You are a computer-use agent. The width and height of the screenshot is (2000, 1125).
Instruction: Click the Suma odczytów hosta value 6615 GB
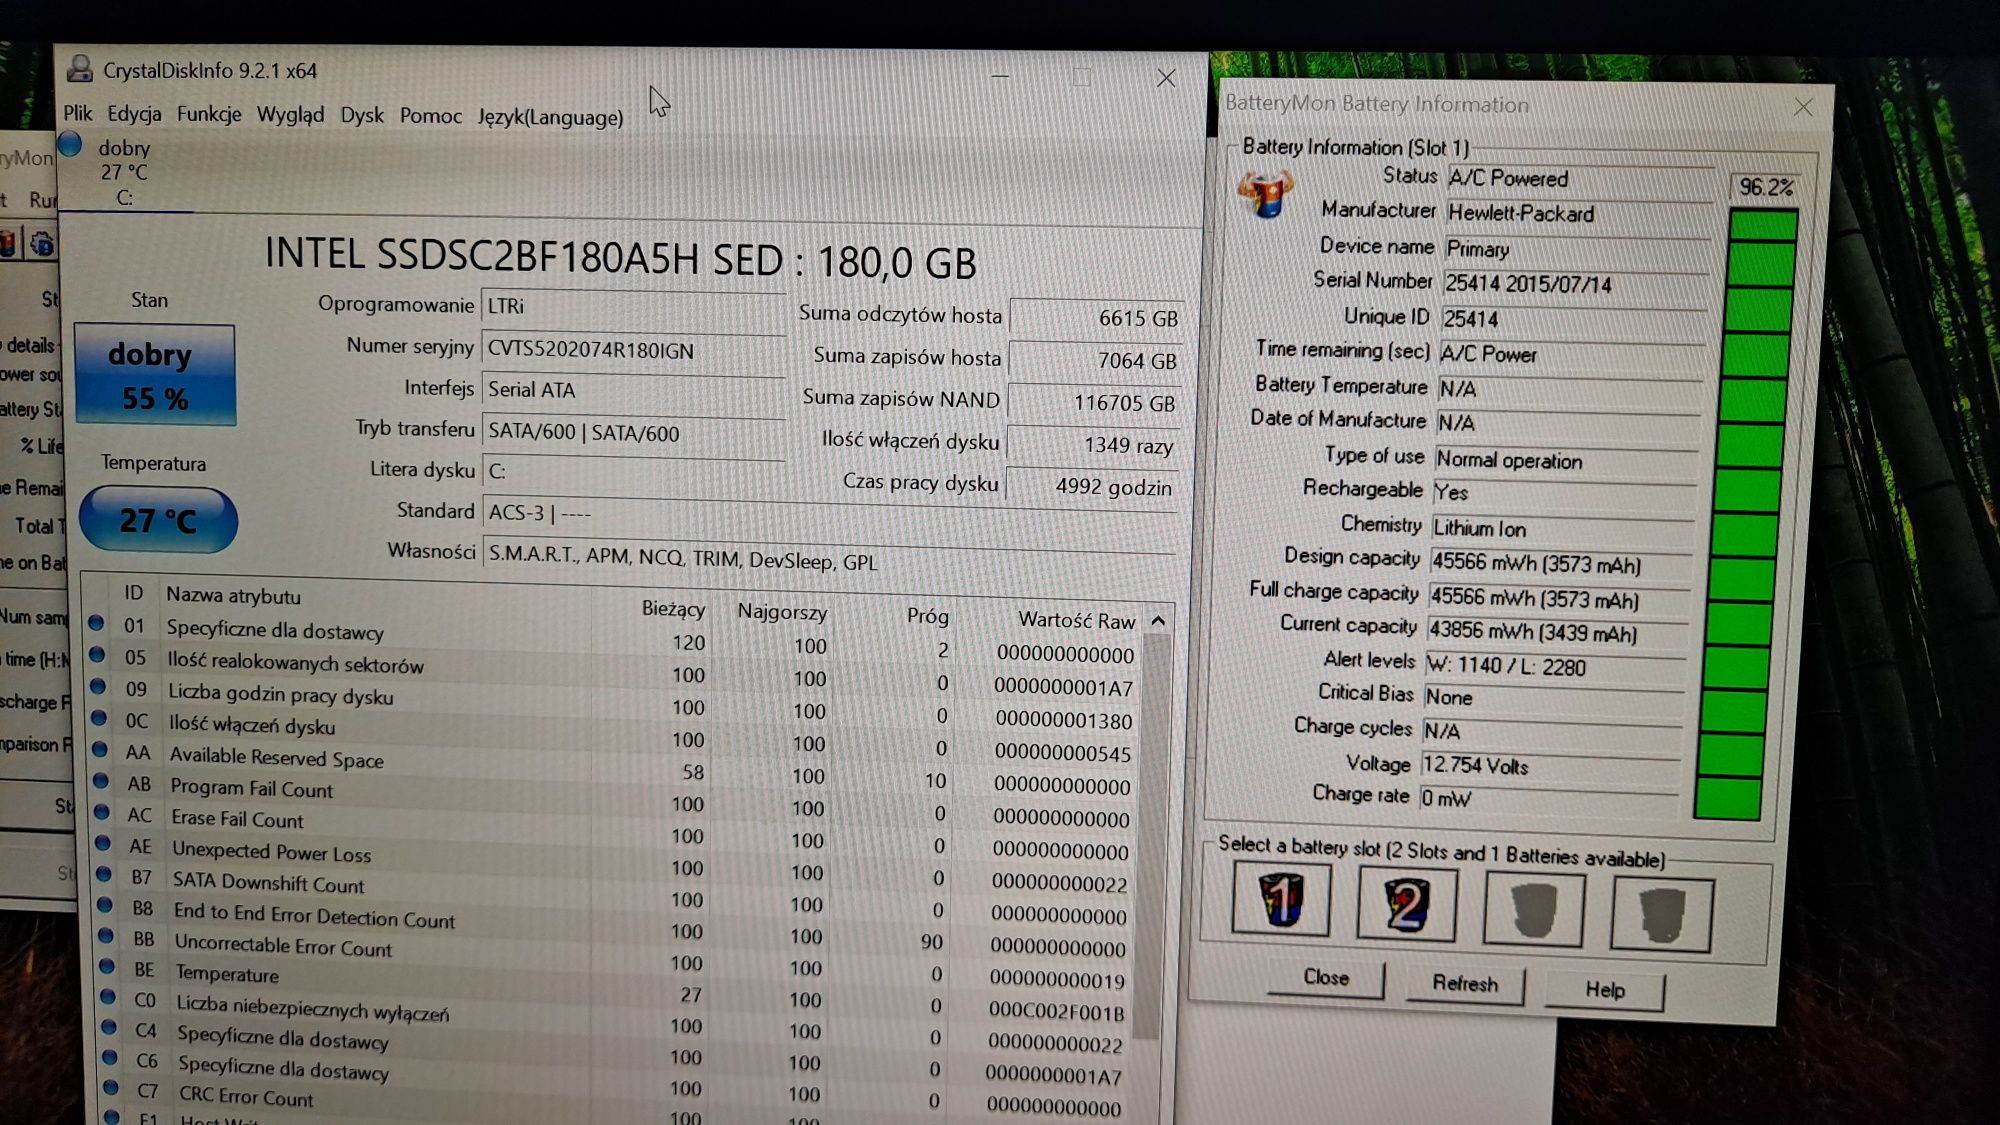click(1097, 317)
